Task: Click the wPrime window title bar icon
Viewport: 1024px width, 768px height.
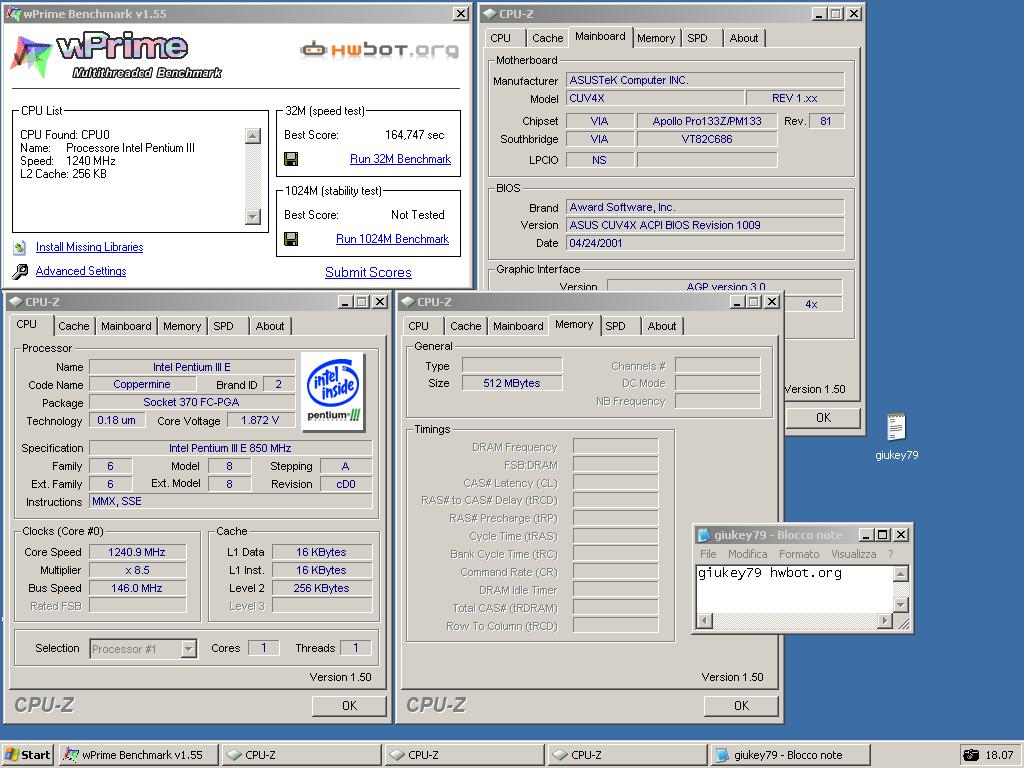Action: (x=14, y=14)
